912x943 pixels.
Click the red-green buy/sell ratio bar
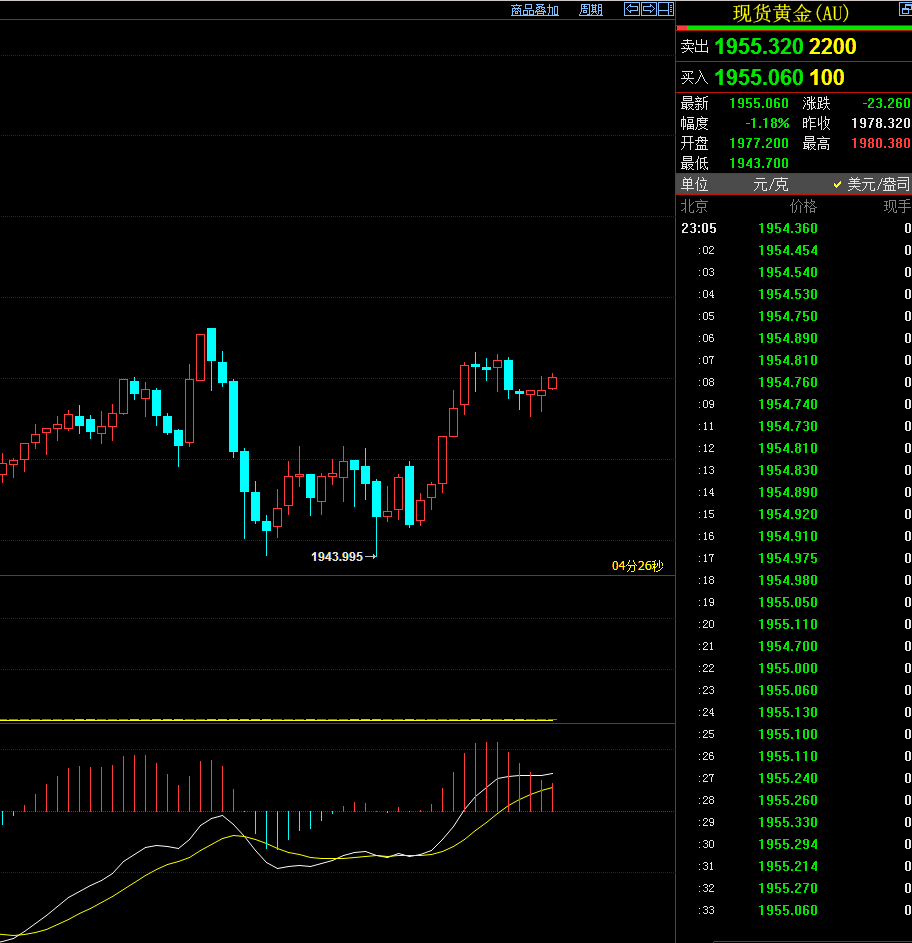coord(794,28)
